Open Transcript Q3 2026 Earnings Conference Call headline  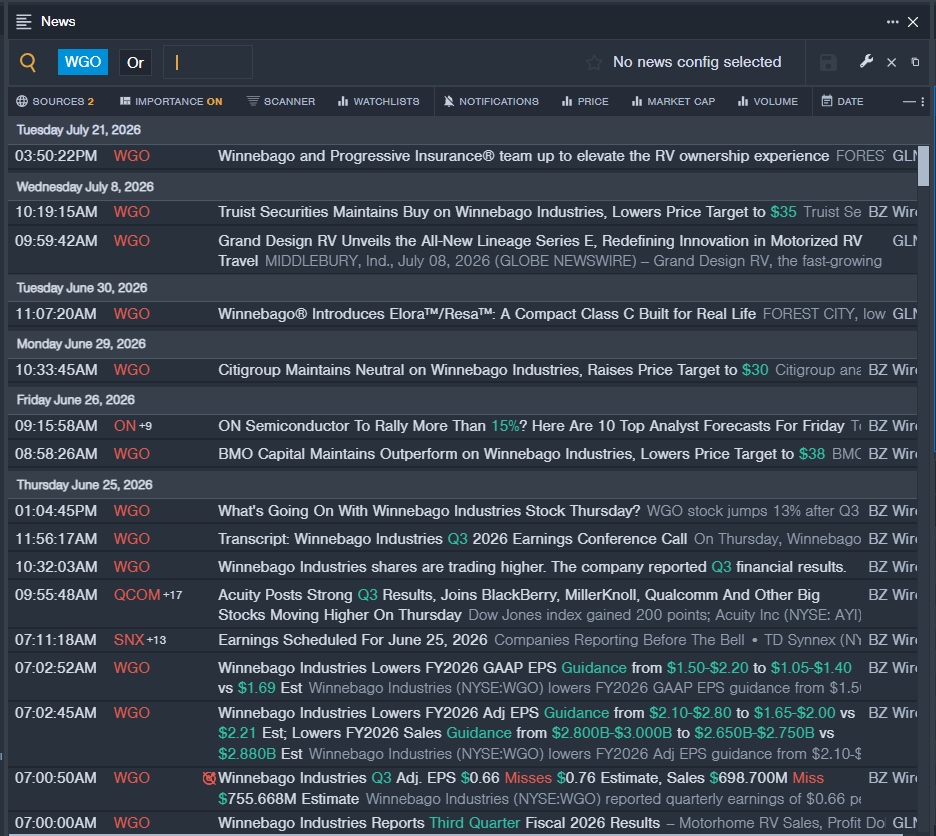click(452, 539)
